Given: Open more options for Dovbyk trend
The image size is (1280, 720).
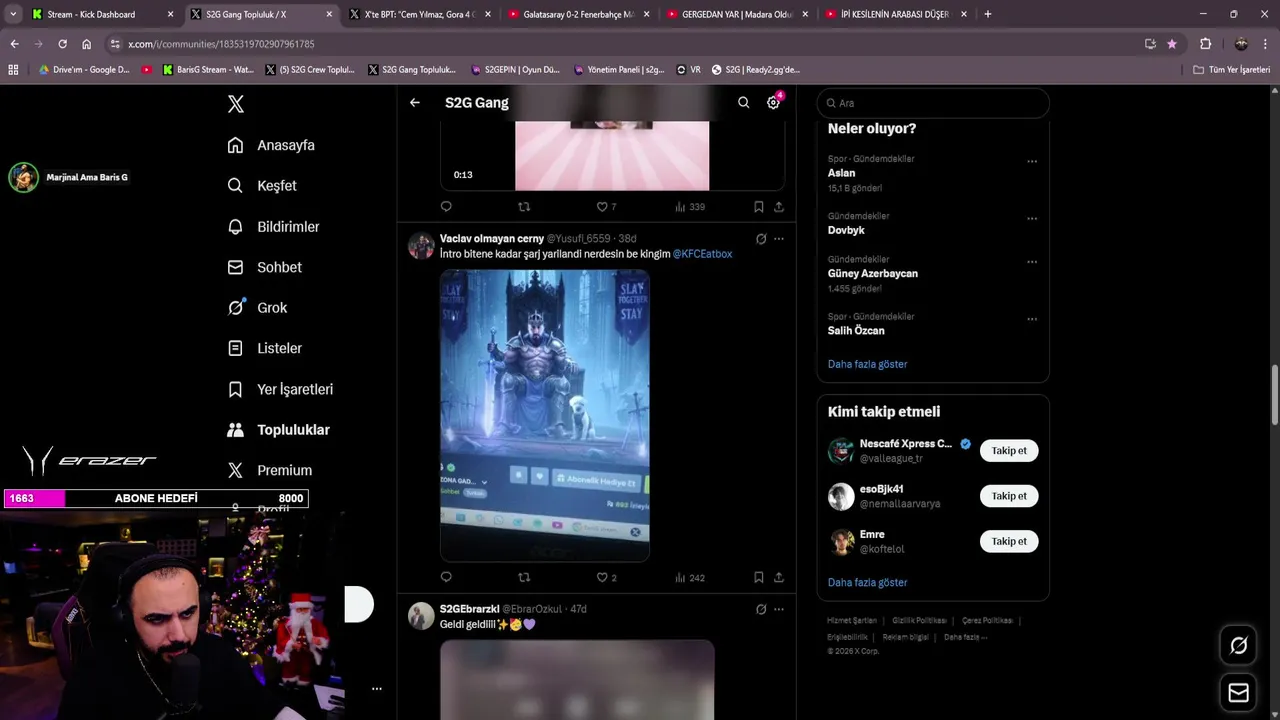Looking at the screenshot, I should pos(1032,218).
